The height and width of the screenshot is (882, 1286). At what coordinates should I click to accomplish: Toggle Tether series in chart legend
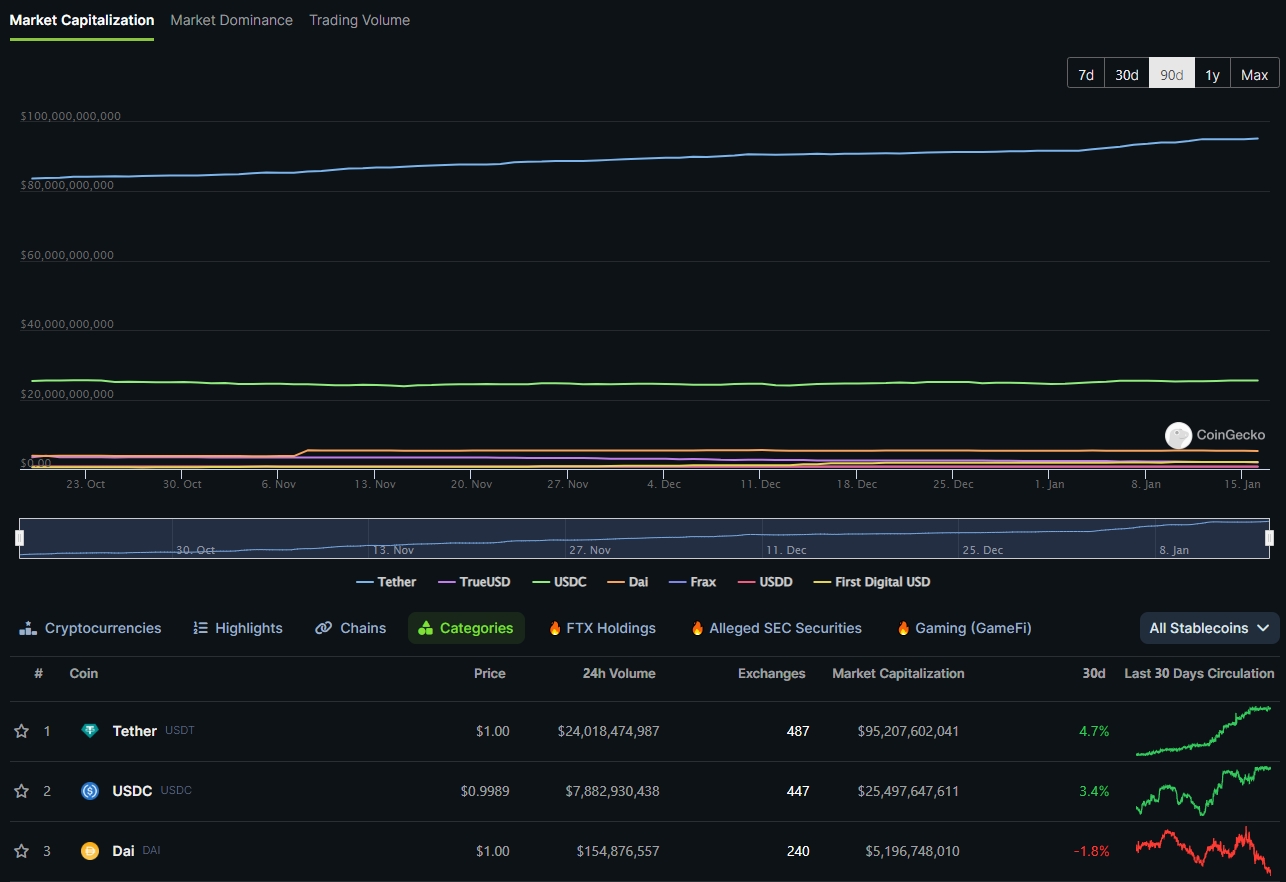(386, 582)
